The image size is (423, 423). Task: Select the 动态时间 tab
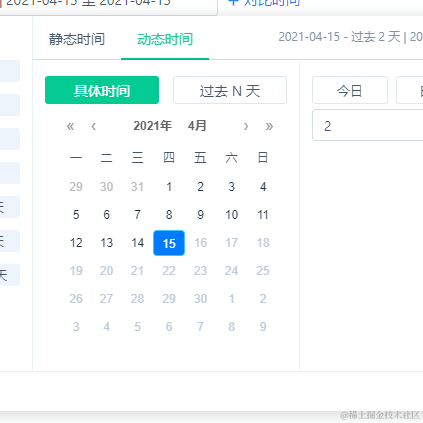click(165, 39)
